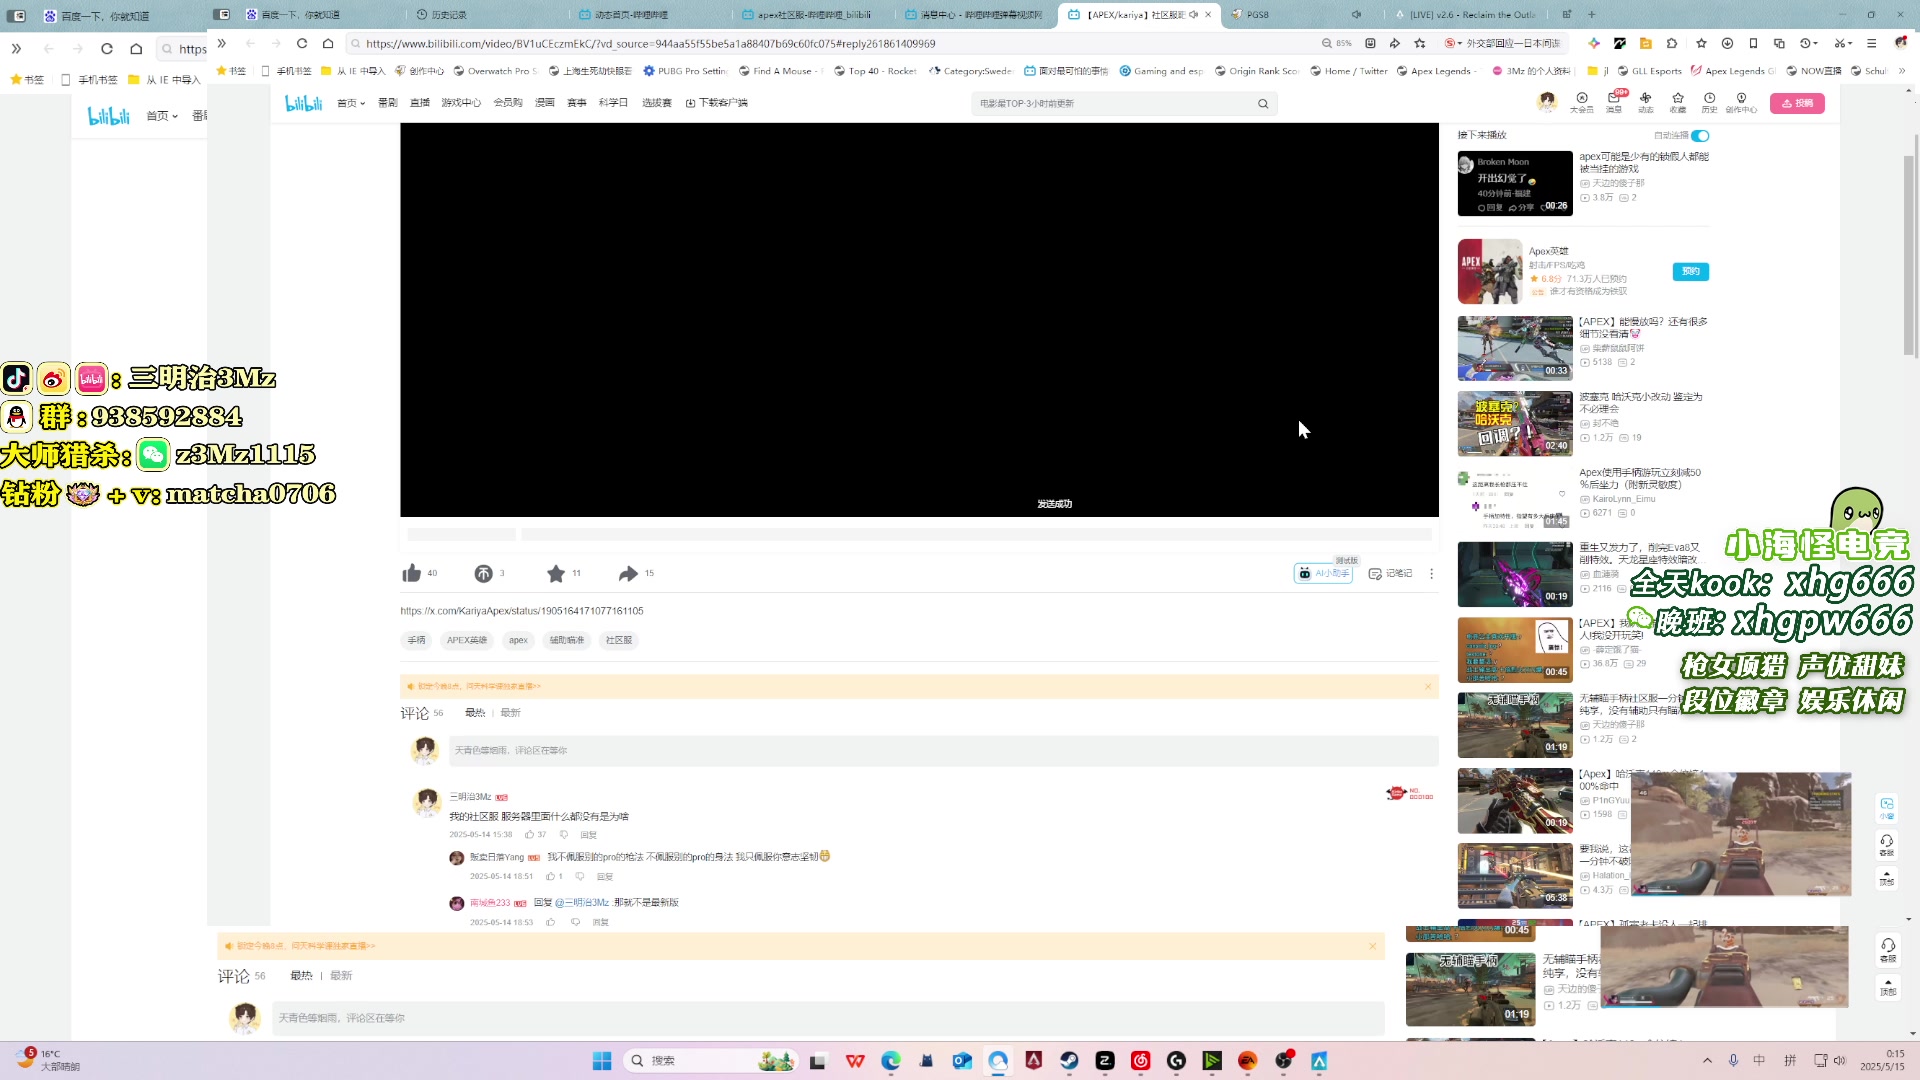The height and width of the screenshot is (1080, 1920).
Task: Open the AI小助手 assistant
Action: pyautogui.click(x=1323, y=573)
